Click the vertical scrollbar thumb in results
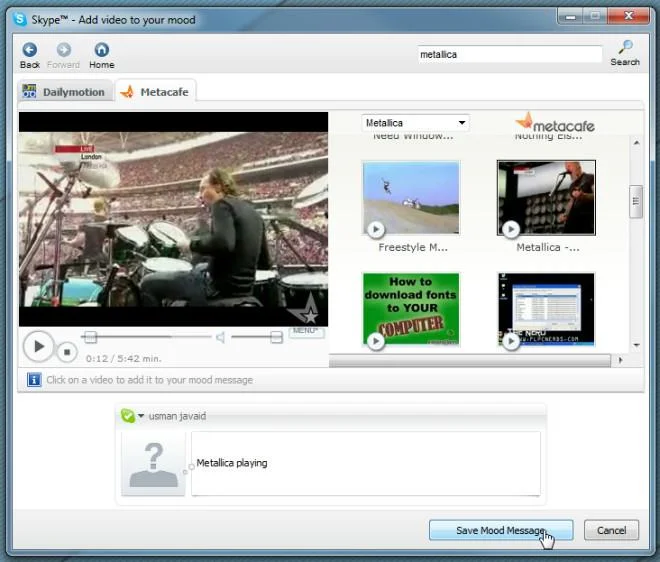 pyautogui.click(x=636, y=202)
